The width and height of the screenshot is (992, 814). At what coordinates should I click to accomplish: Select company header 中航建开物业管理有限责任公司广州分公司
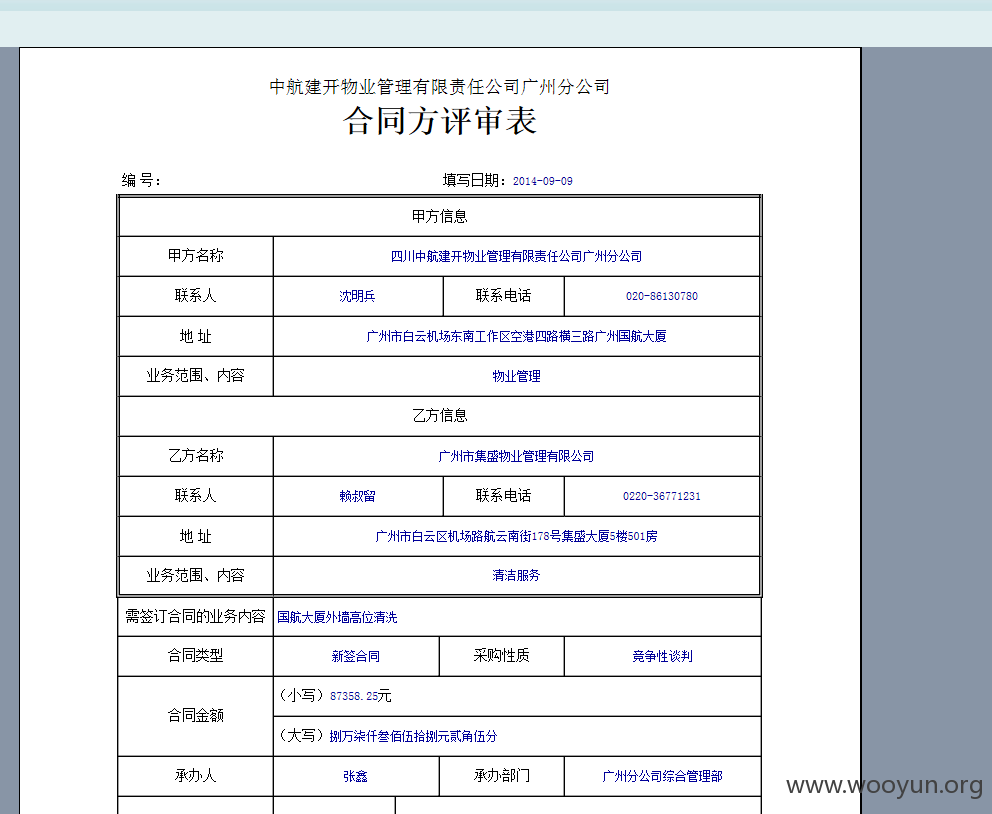tap(440, 87)
